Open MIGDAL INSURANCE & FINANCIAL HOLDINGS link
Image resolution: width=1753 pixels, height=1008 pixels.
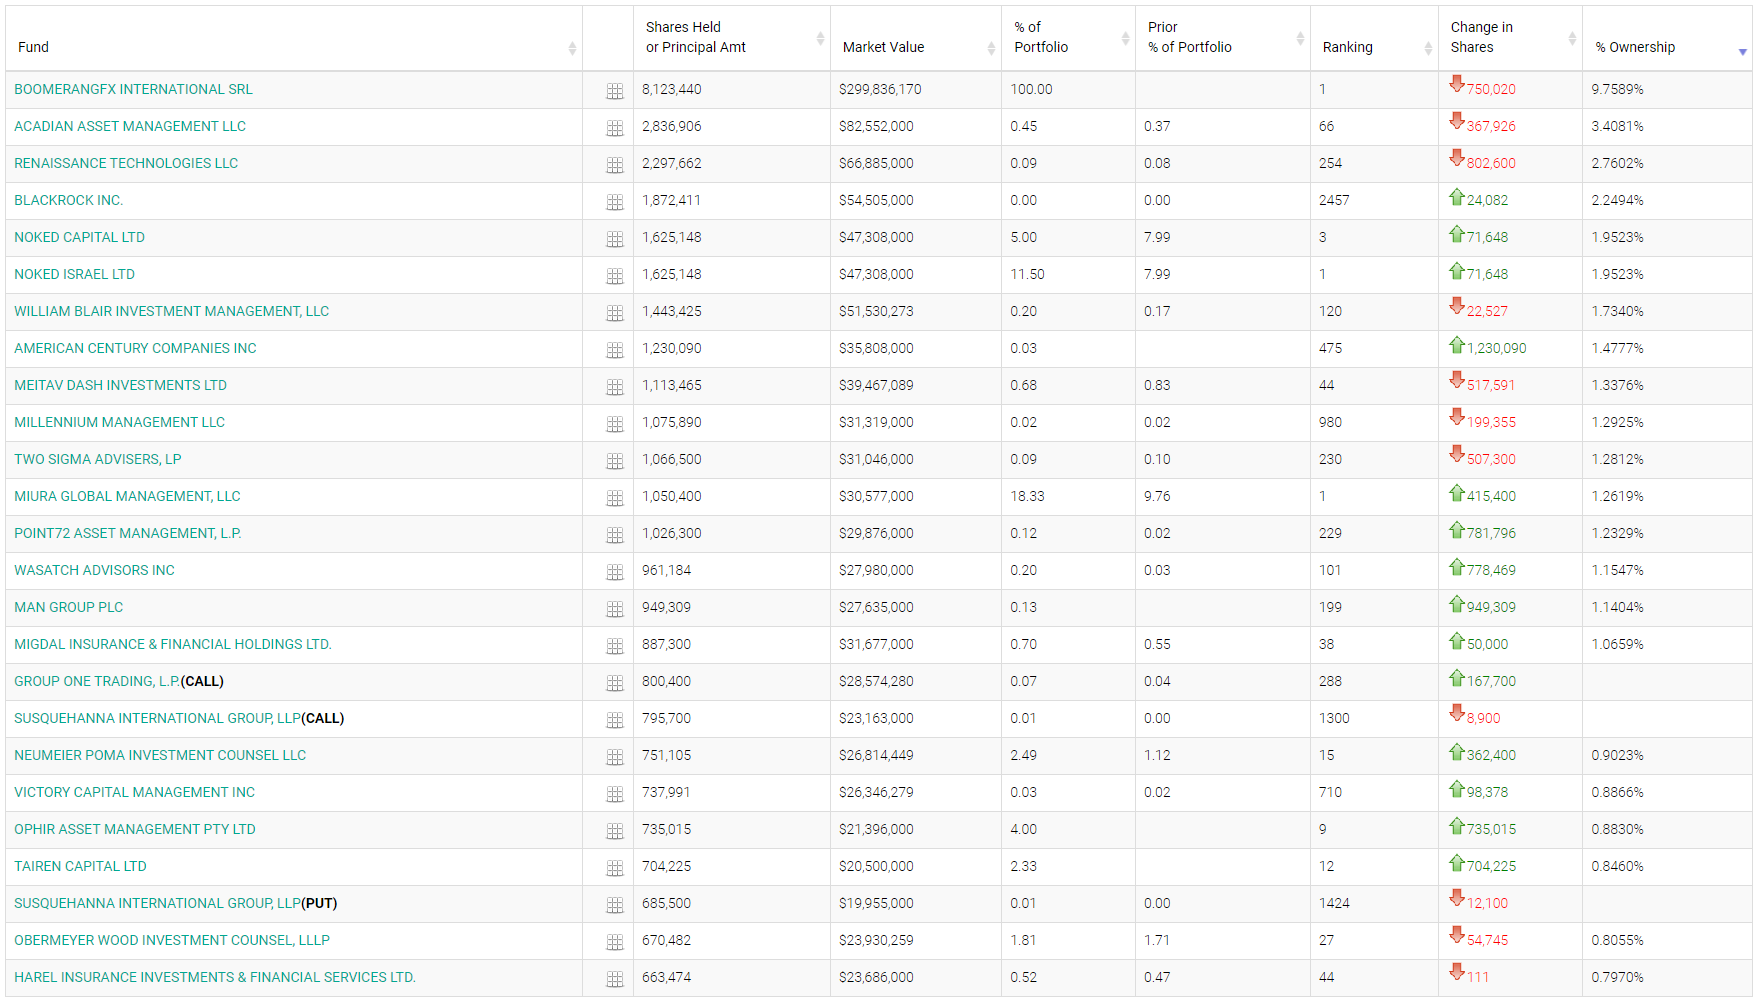click(x=173, y=644)
